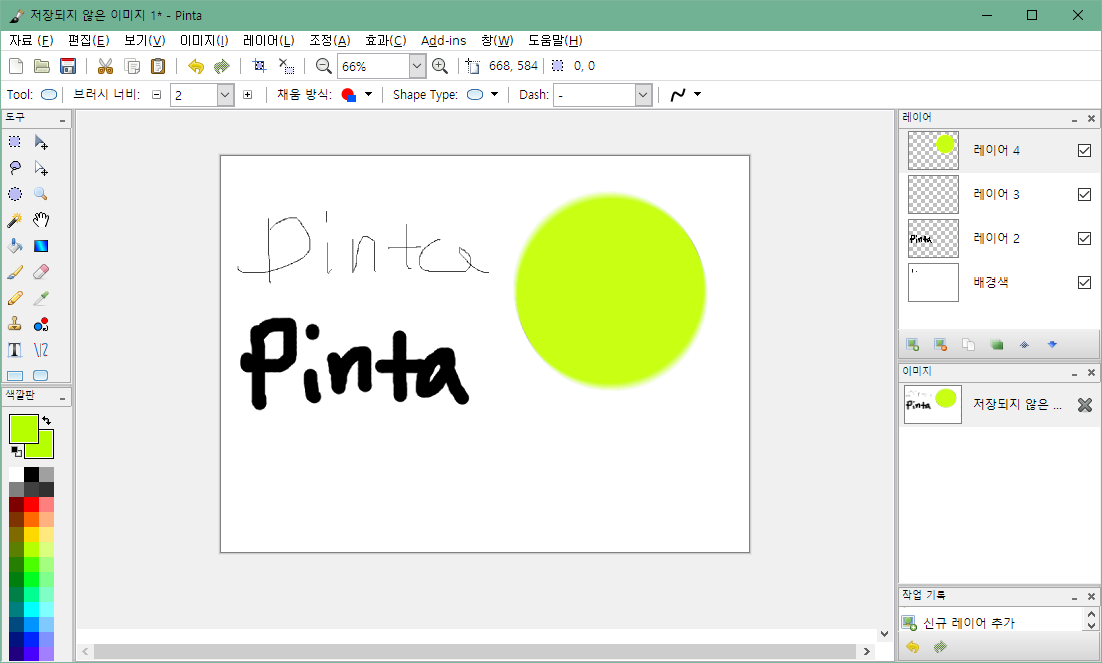Open a file with the folder icon
This screenshot has height=663, width=1102.
tap(42, 66)
